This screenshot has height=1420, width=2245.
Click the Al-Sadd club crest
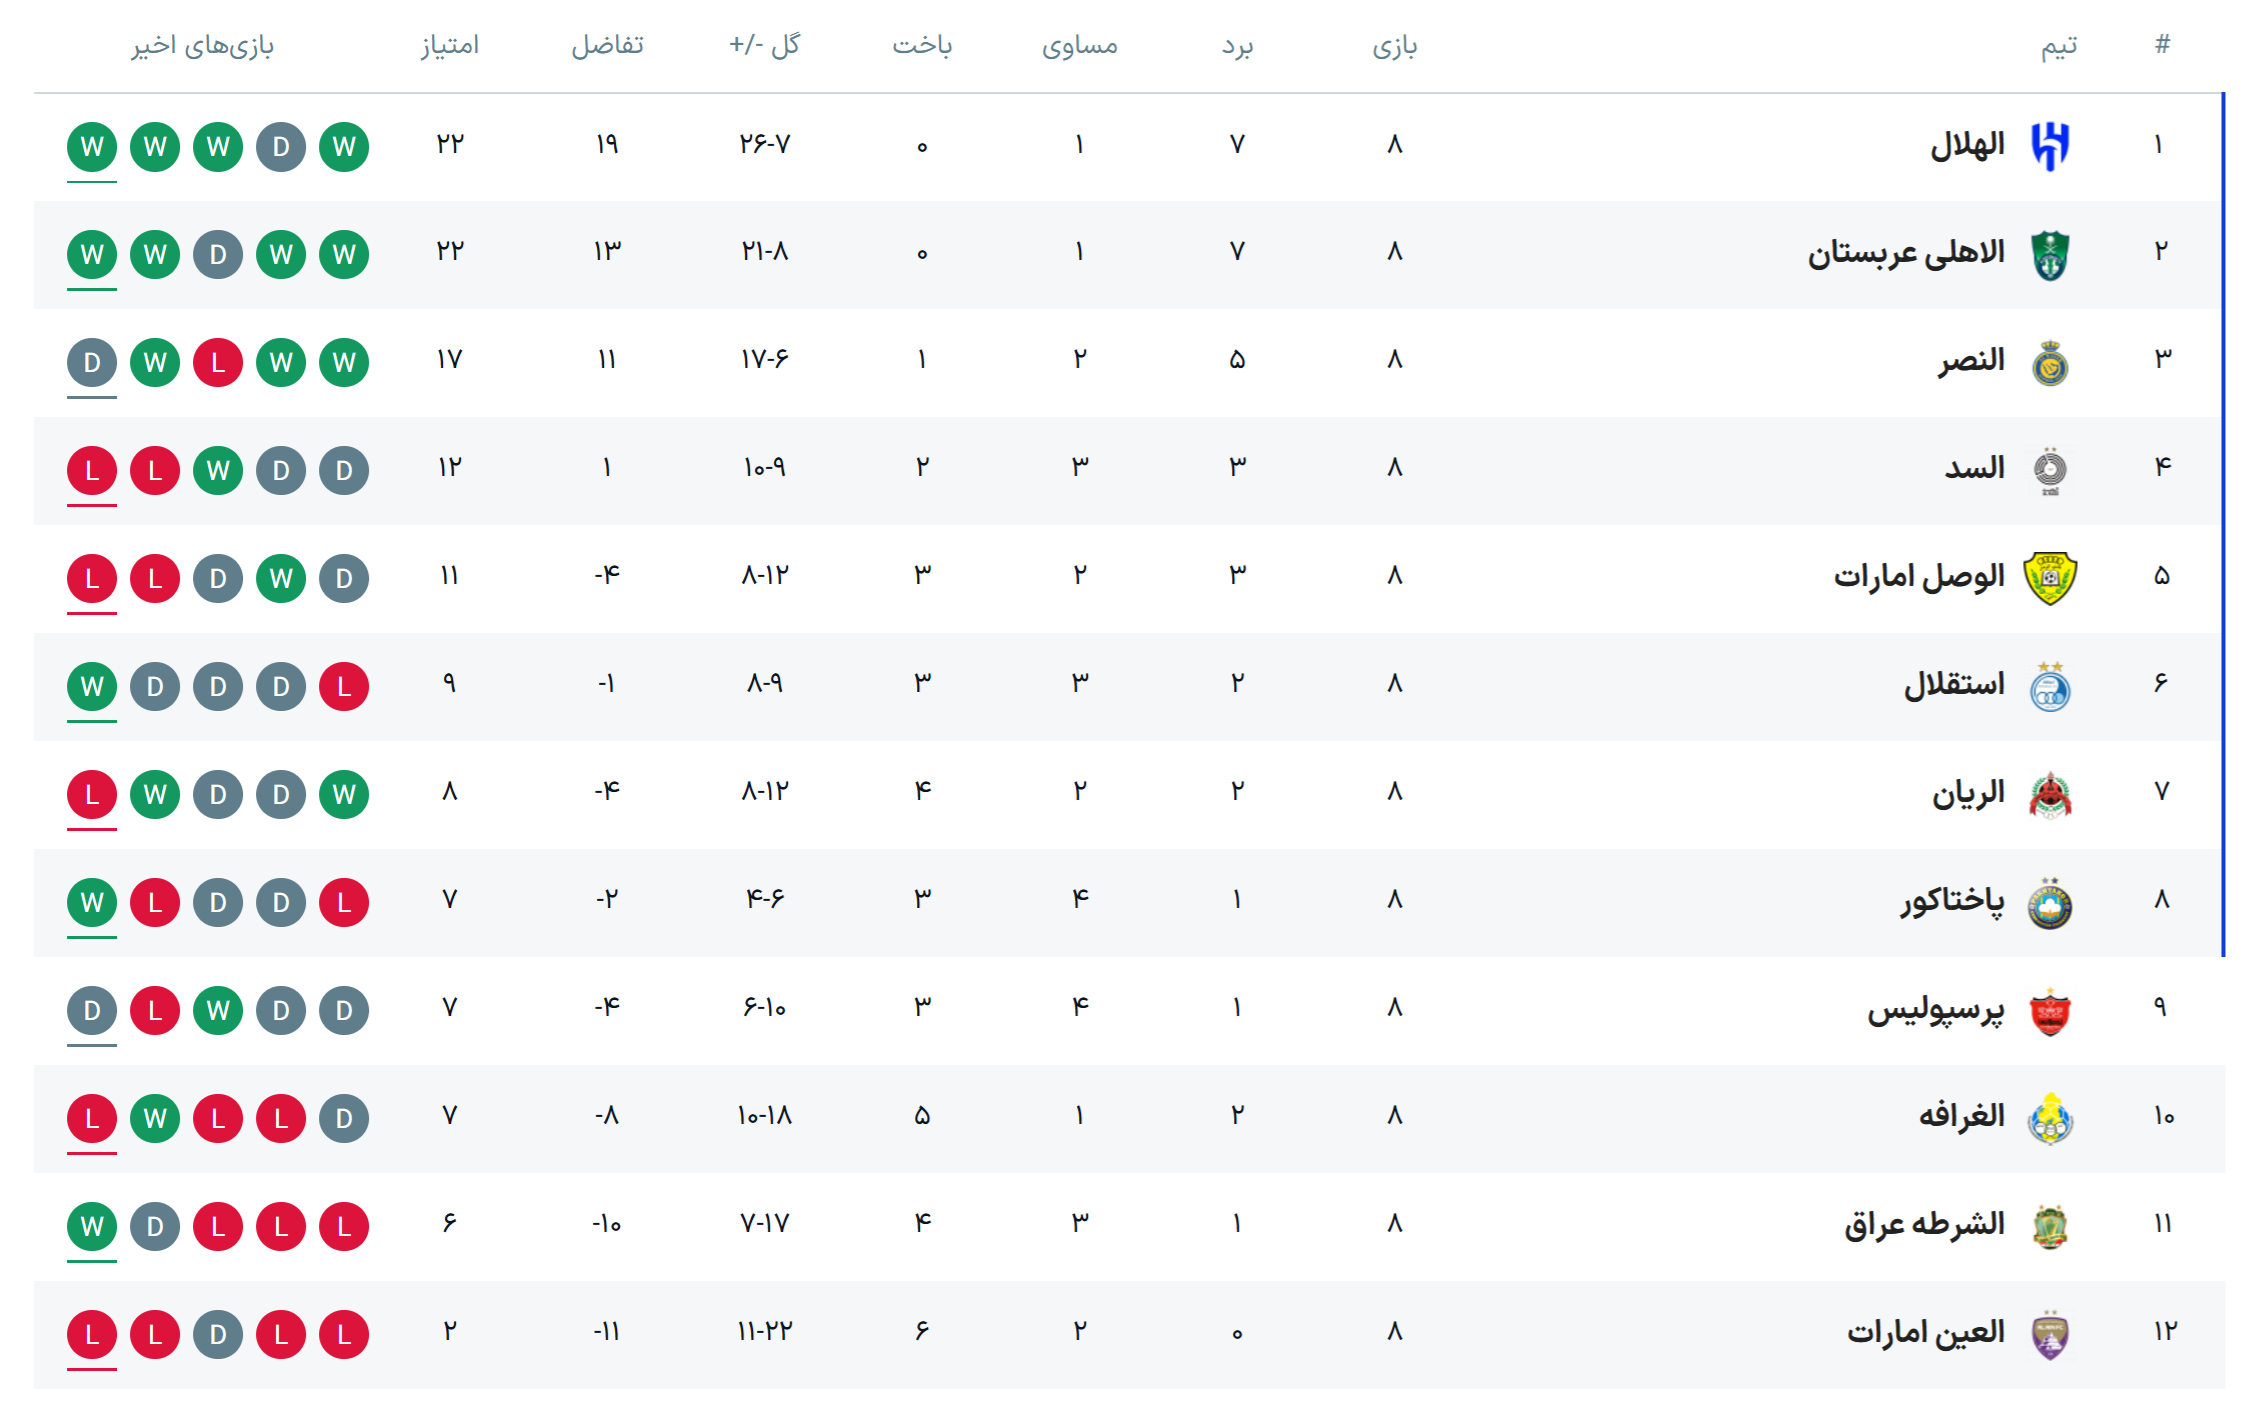(2050, 471)
